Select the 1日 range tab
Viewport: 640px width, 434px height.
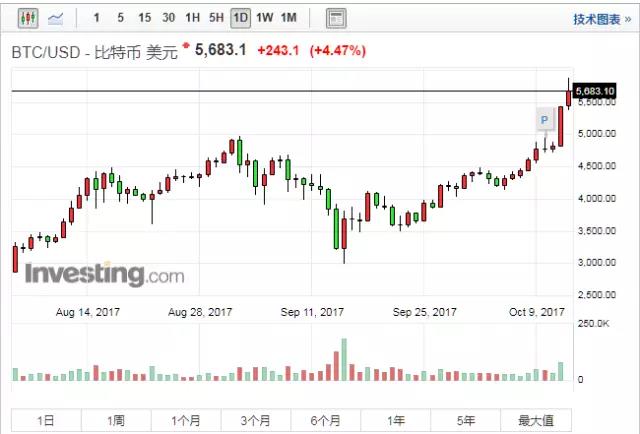pyautogui.click(x=46, y=420)
